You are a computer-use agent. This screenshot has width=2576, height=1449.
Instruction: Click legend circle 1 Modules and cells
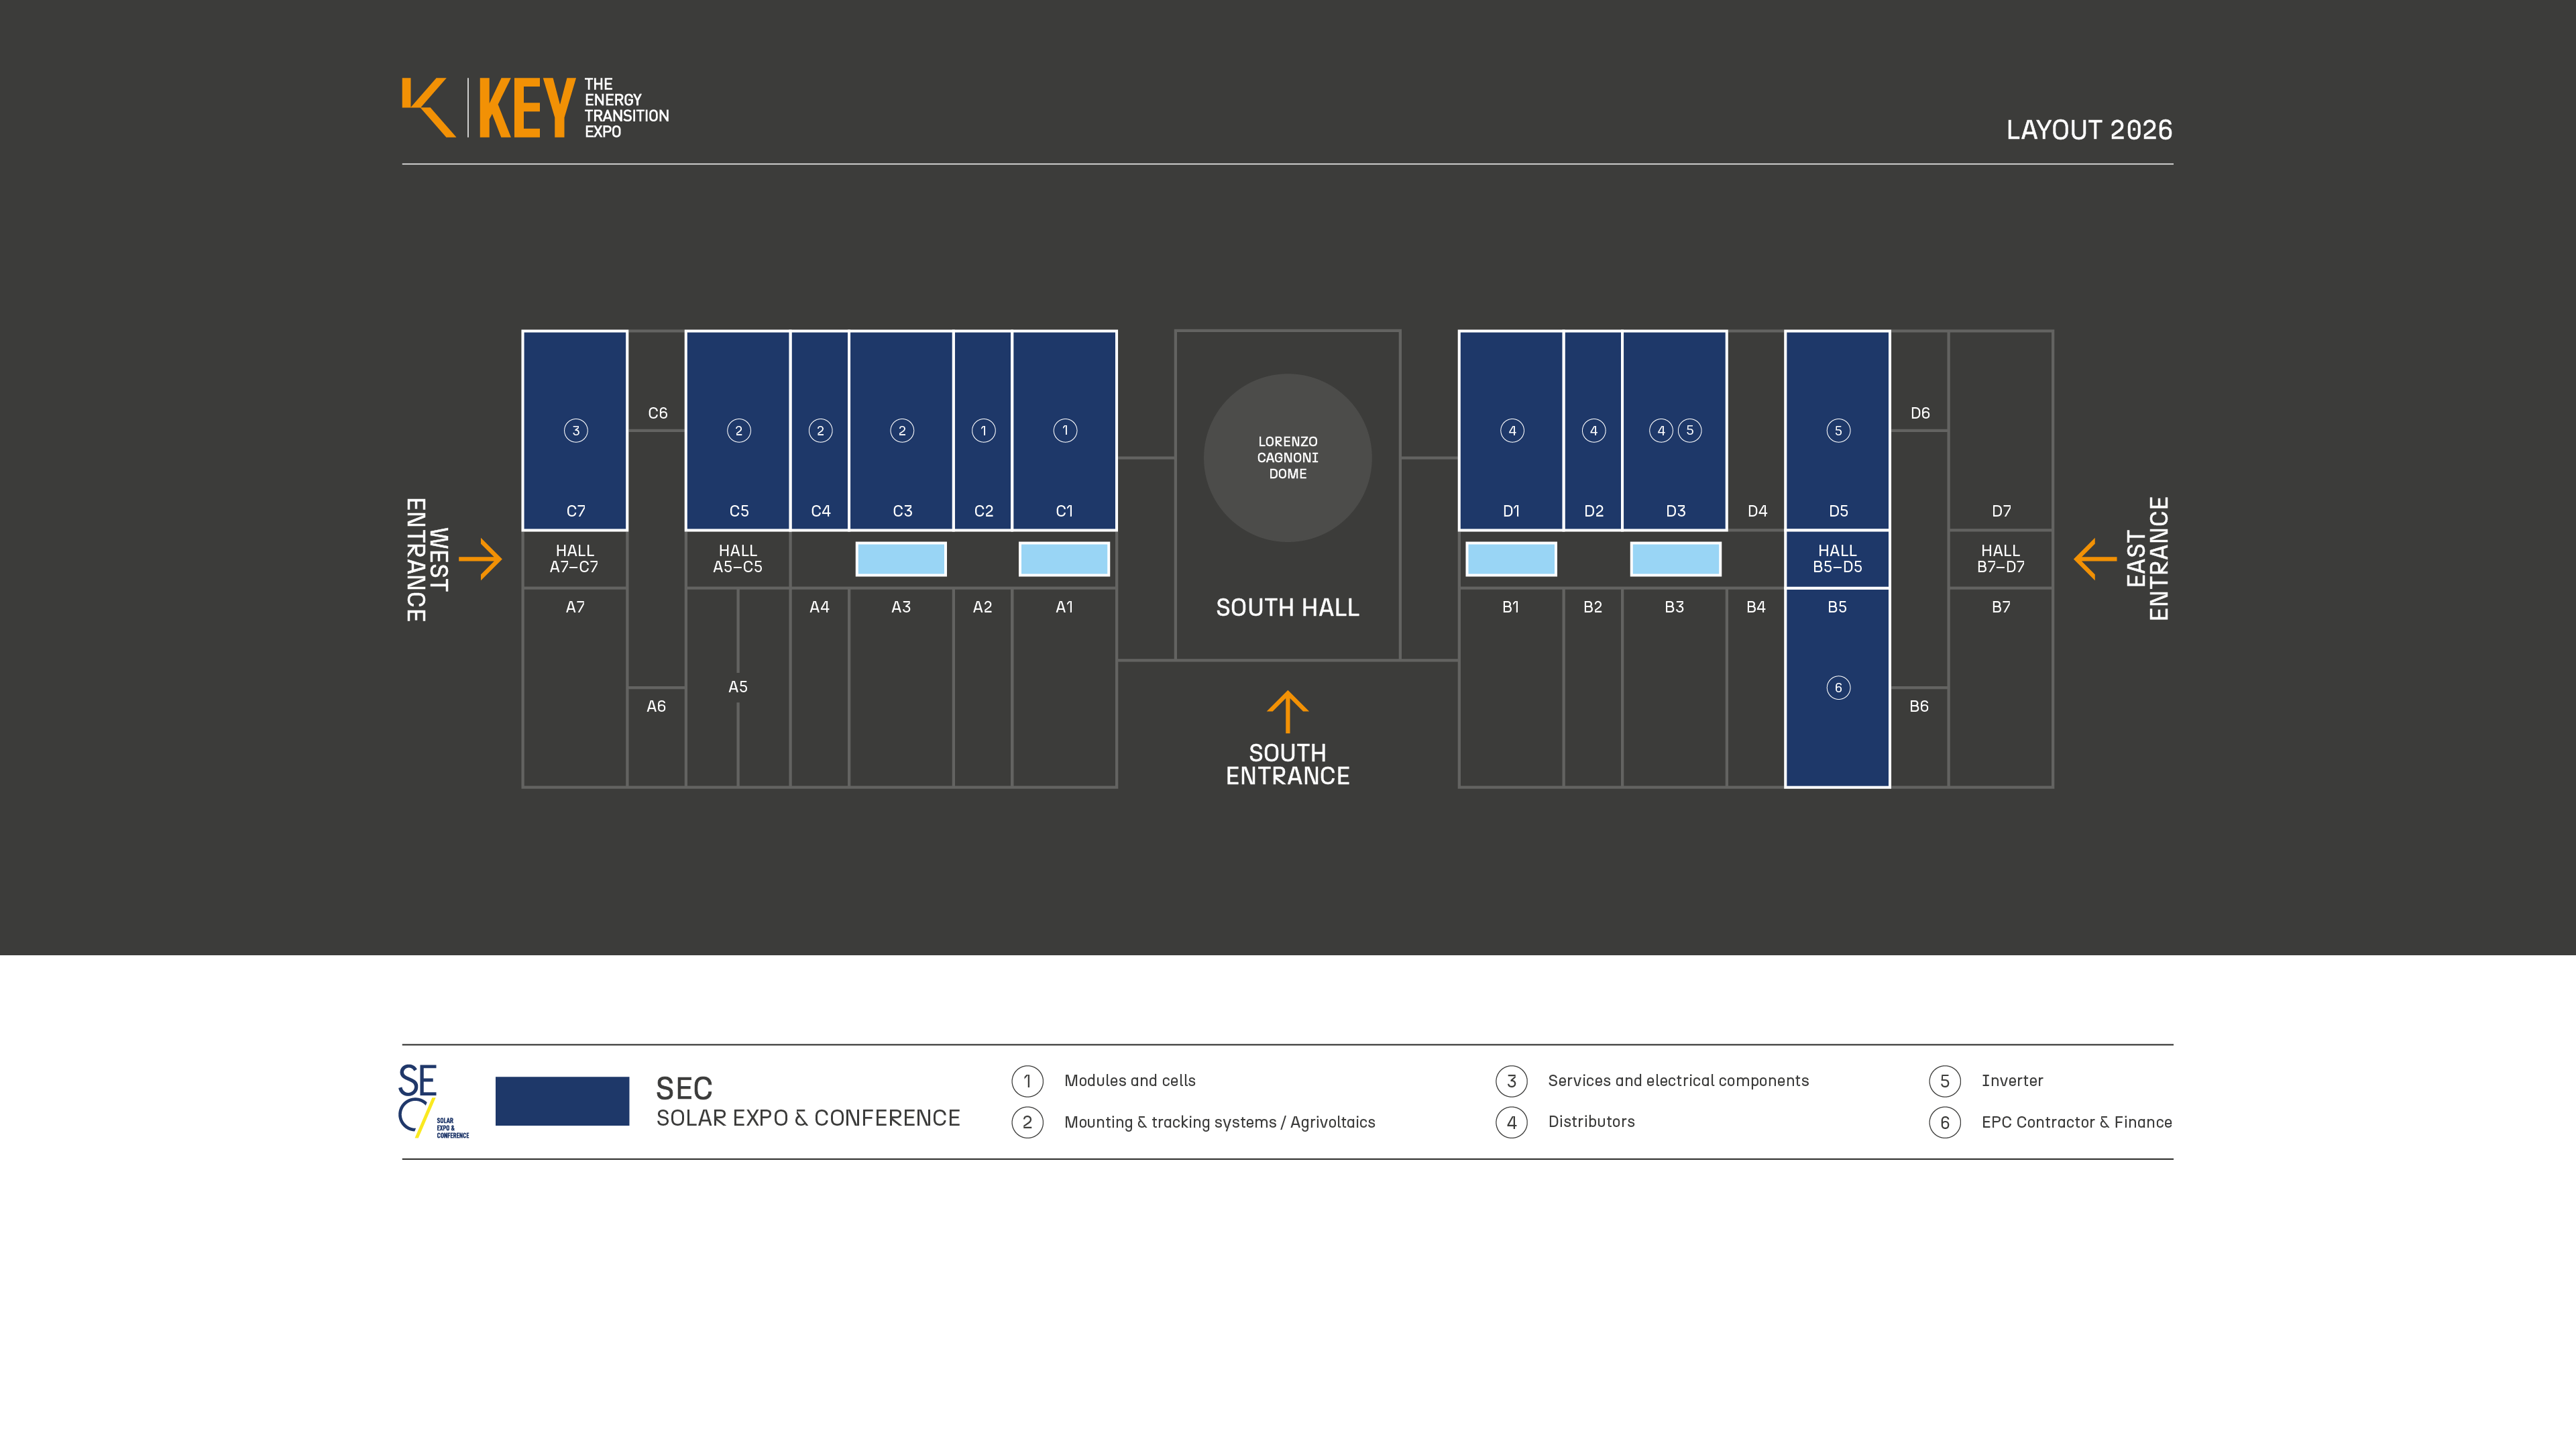point(1027,1081)
